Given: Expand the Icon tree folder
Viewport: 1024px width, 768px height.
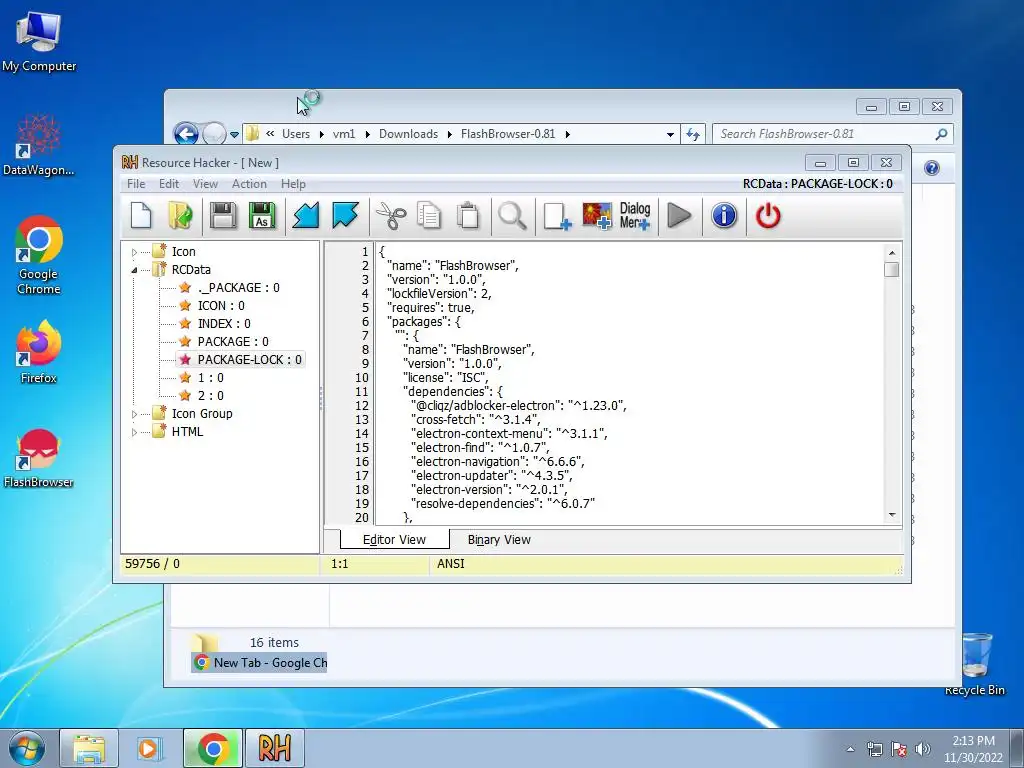Looking at the screenshot, I should 135,252.
